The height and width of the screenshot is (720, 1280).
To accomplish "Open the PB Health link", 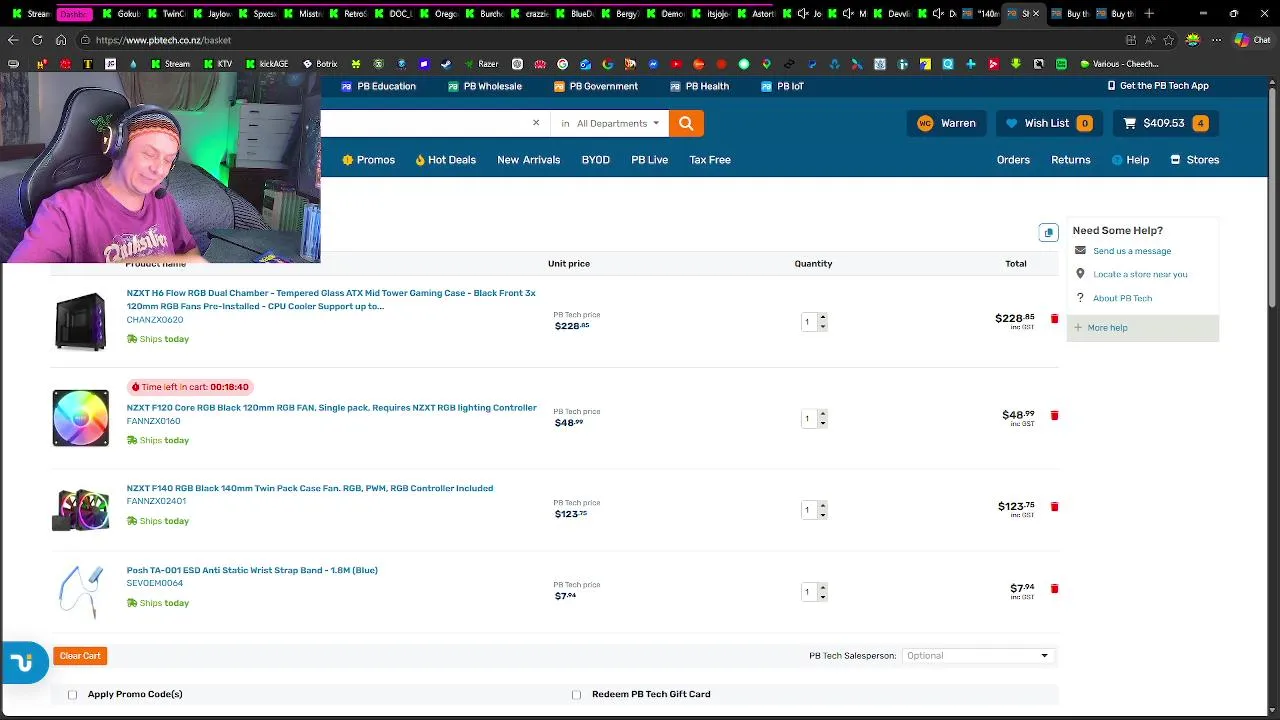I will (699, 86).
